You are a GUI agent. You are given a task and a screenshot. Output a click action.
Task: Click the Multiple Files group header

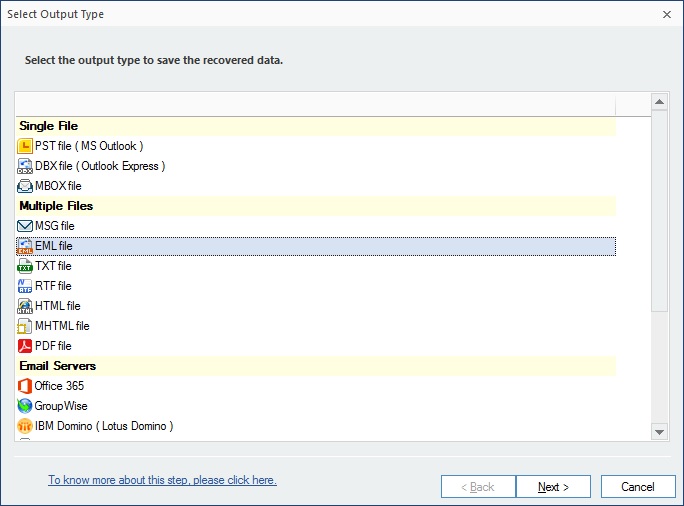[316, 206]
